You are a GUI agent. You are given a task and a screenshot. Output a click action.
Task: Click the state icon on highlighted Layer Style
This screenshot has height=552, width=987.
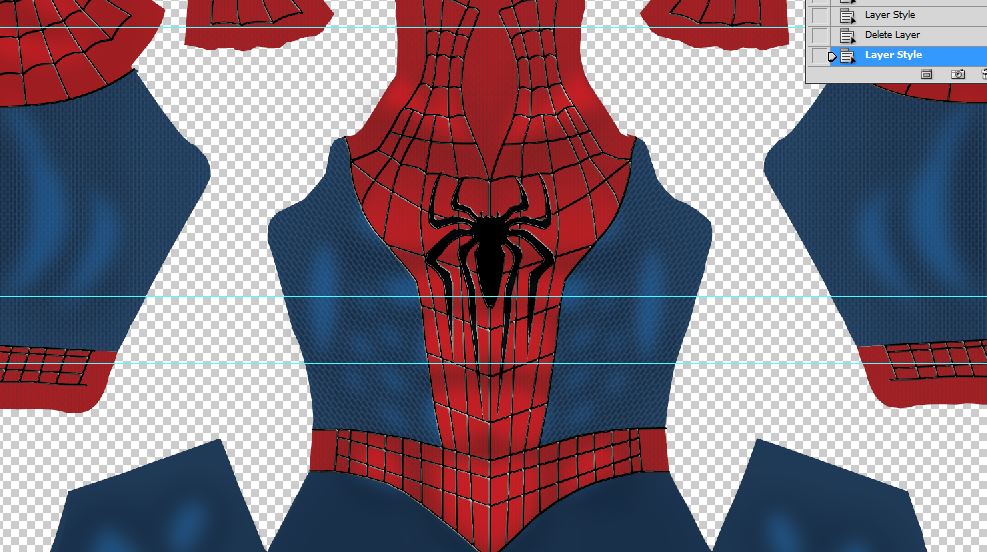point(848,55)
